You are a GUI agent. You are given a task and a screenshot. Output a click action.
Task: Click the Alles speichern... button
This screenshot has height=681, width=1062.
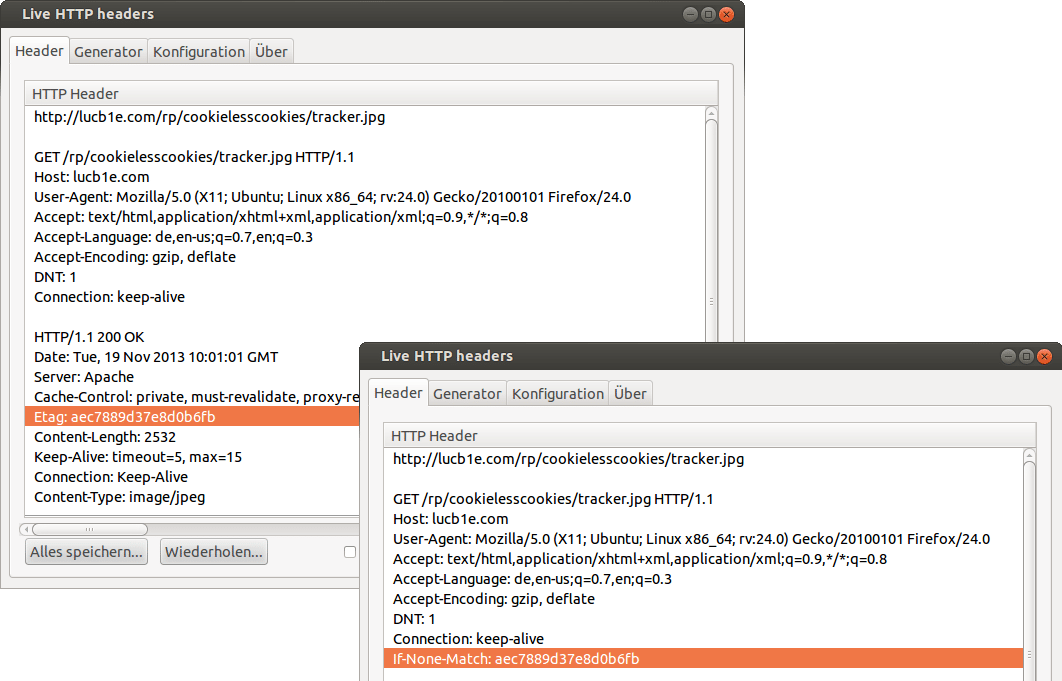[x=86, y=552]
